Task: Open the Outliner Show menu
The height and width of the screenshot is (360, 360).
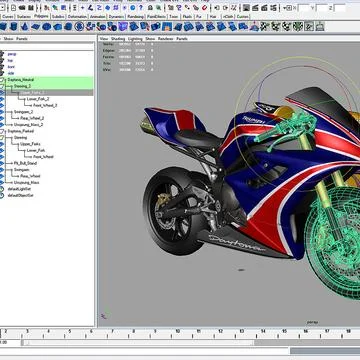Action: (8, 39)
